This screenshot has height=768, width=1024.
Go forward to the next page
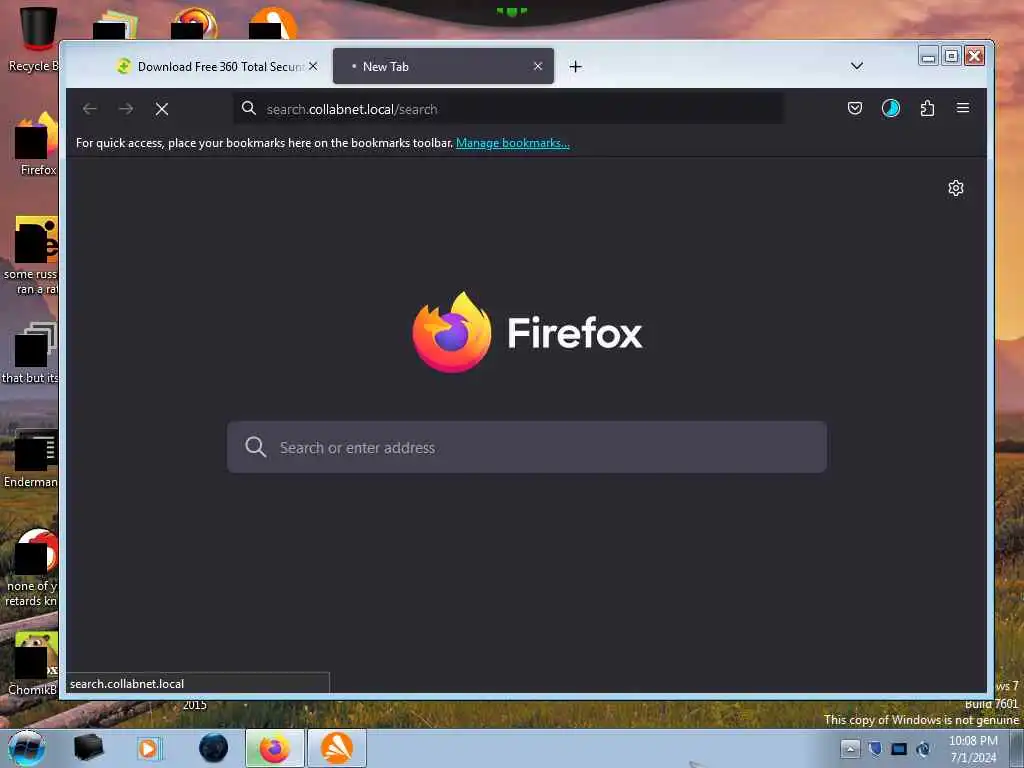[x=126, y=109]
